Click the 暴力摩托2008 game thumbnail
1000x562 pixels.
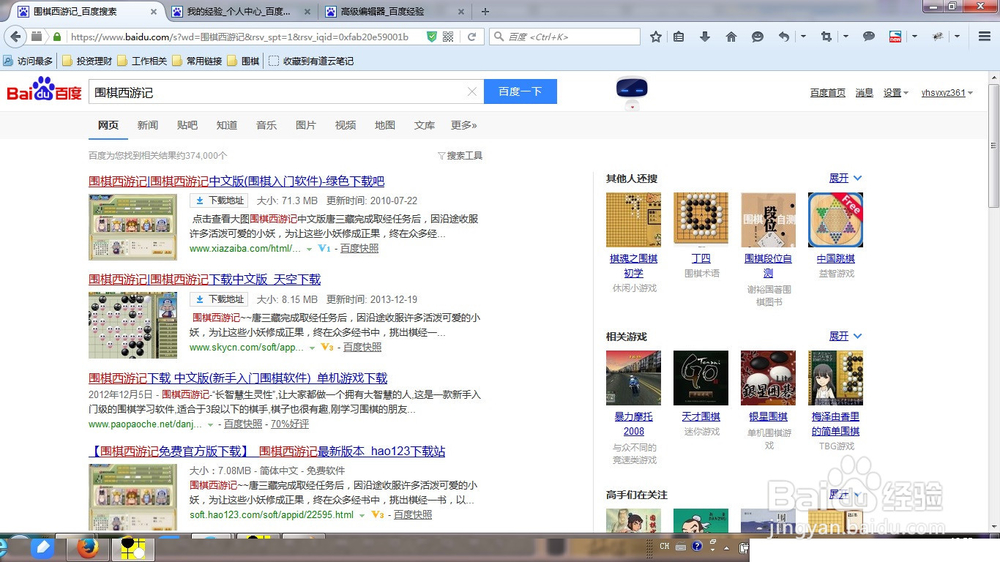(x=633, y=378)
